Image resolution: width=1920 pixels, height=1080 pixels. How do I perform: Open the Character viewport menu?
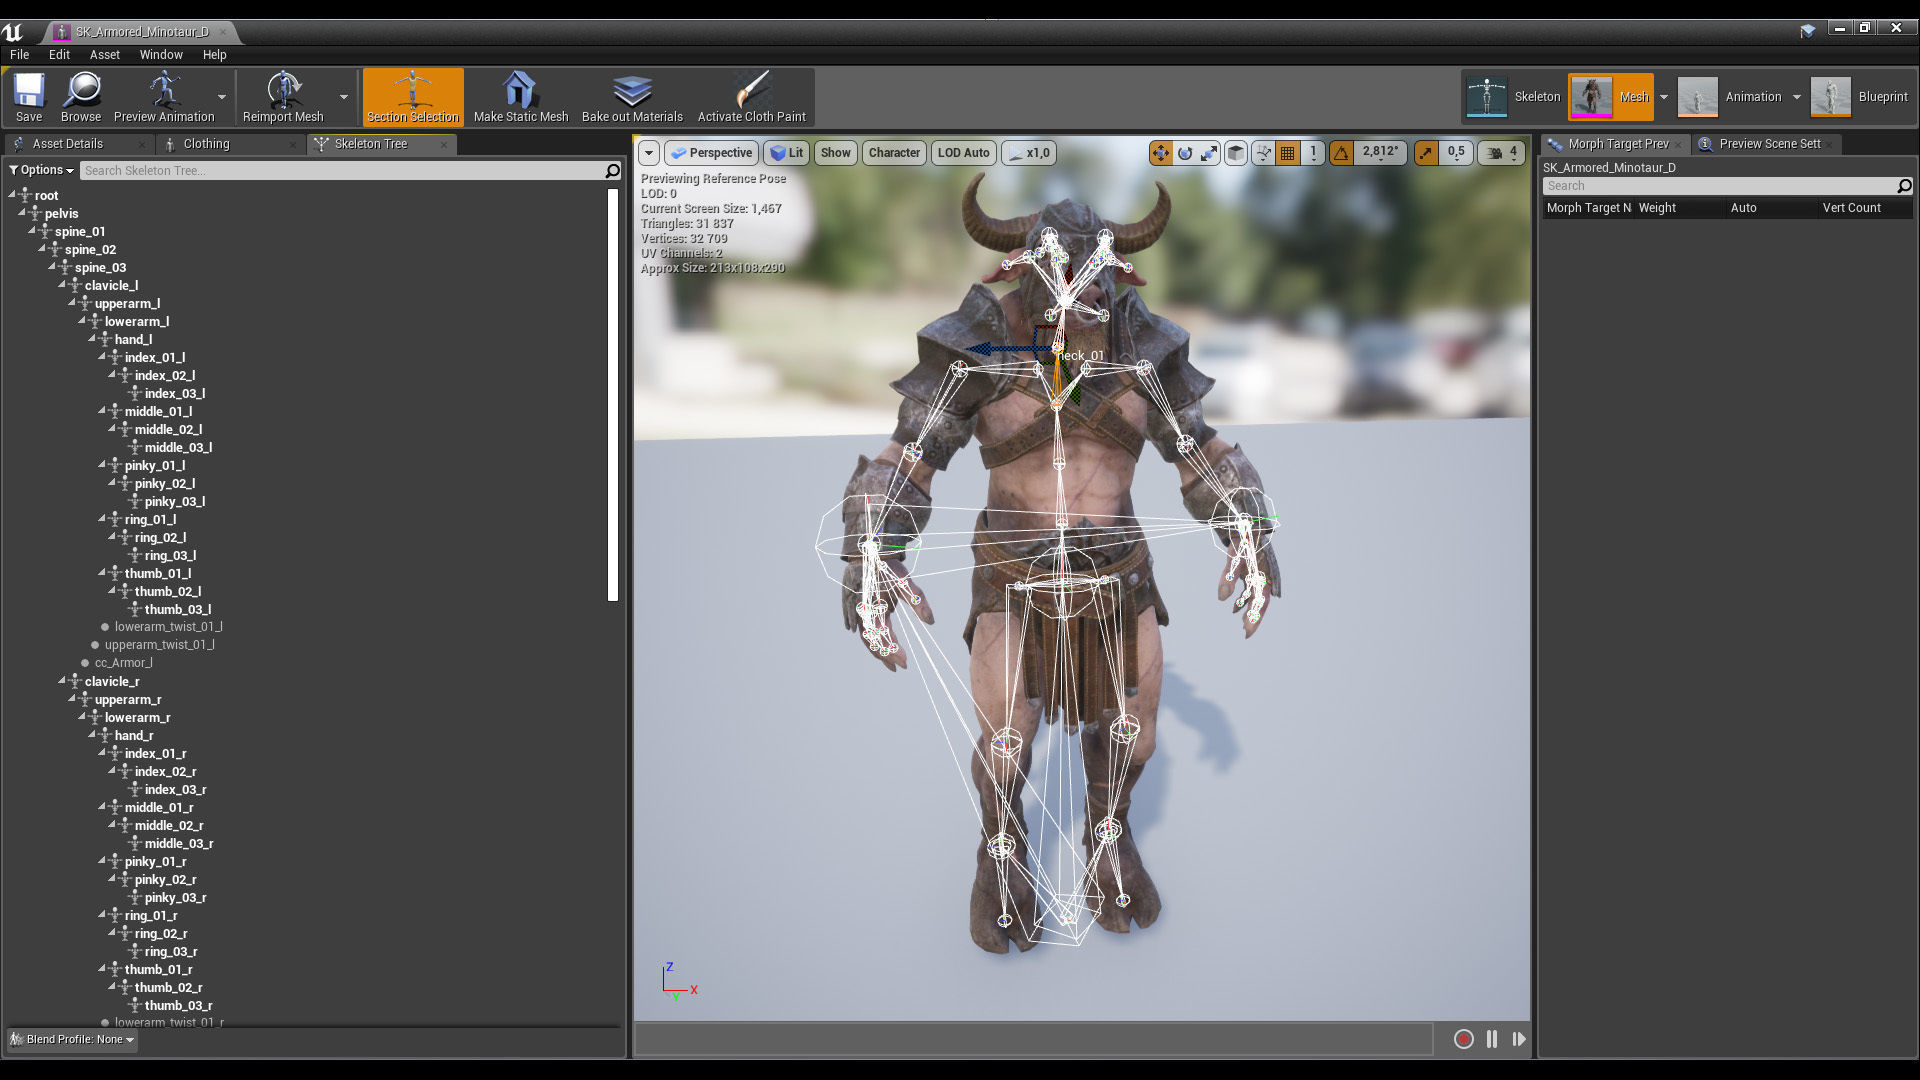tap(894, 153)
